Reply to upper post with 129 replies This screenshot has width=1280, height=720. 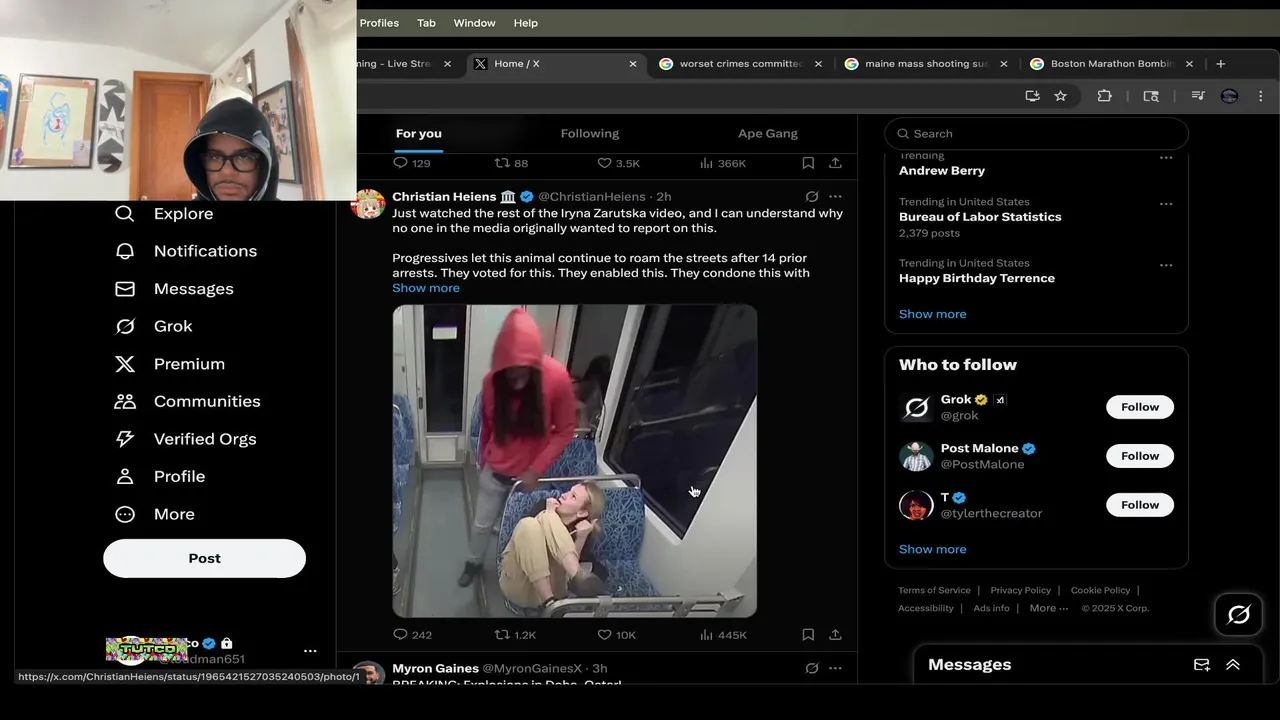pos(411,163)
